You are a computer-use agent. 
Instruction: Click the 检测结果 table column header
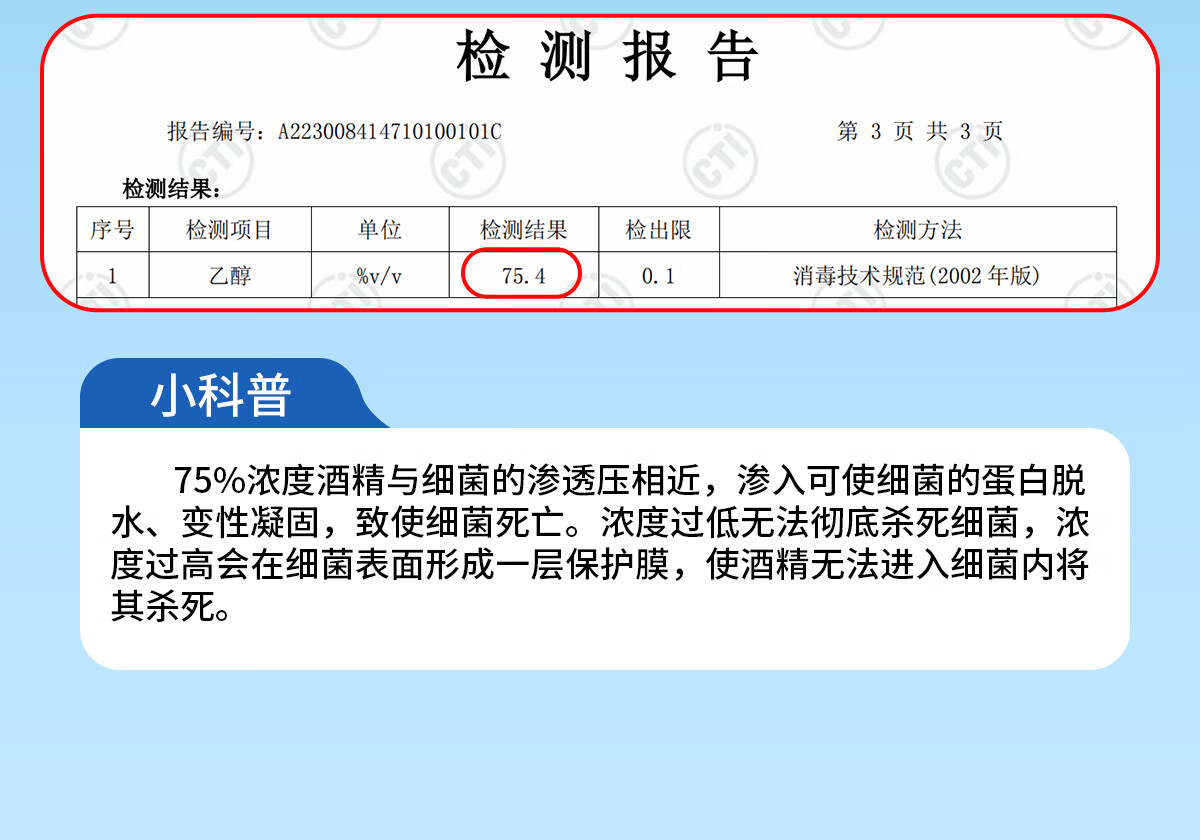(x=524, y=230)
